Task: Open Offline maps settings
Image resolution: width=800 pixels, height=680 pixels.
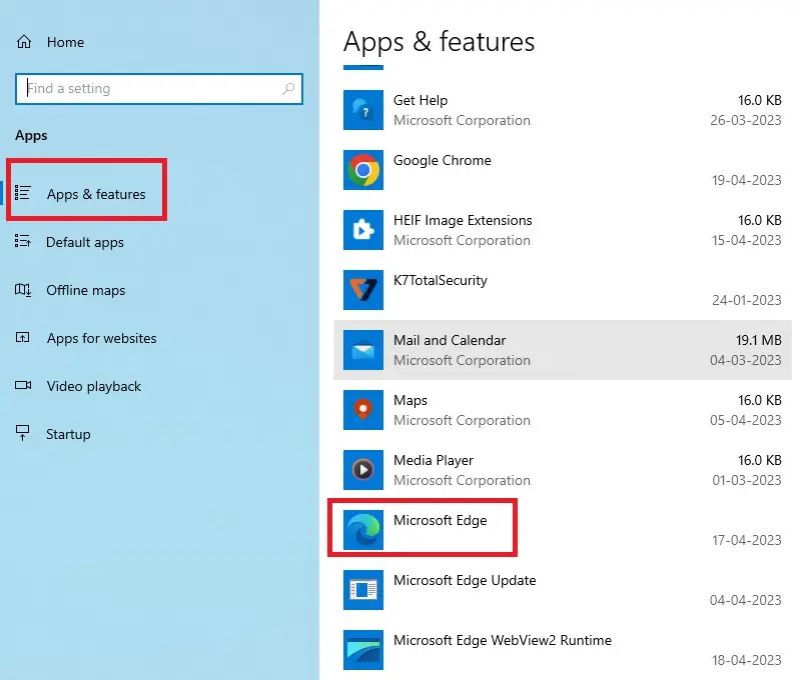Action: [84, 290]
